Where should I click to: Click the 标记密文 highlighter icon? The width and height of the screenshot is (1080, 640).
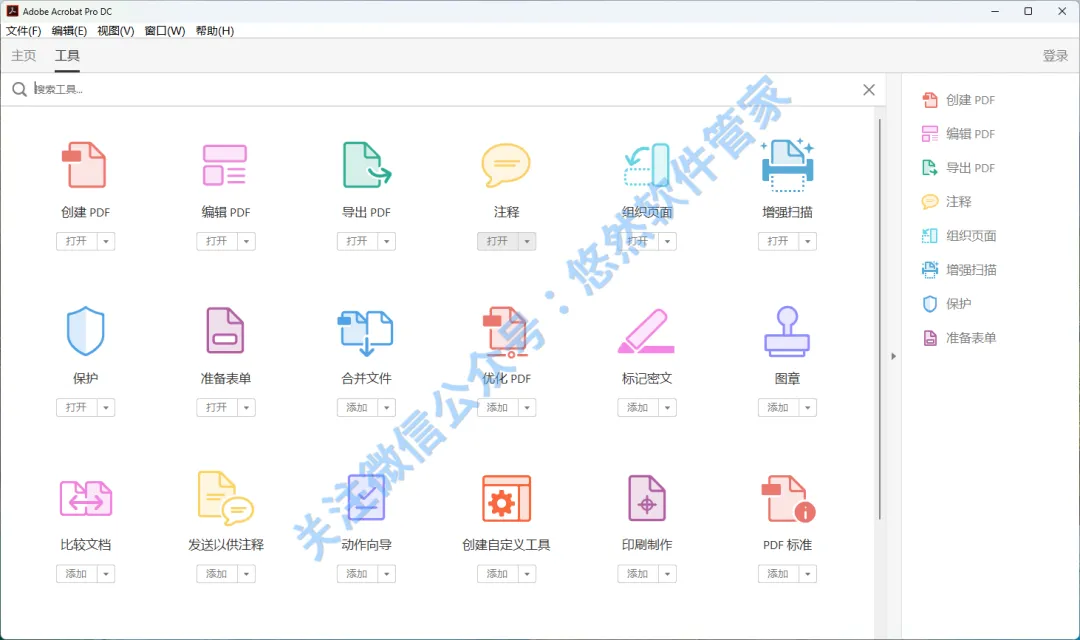click(x=646, y=331)
